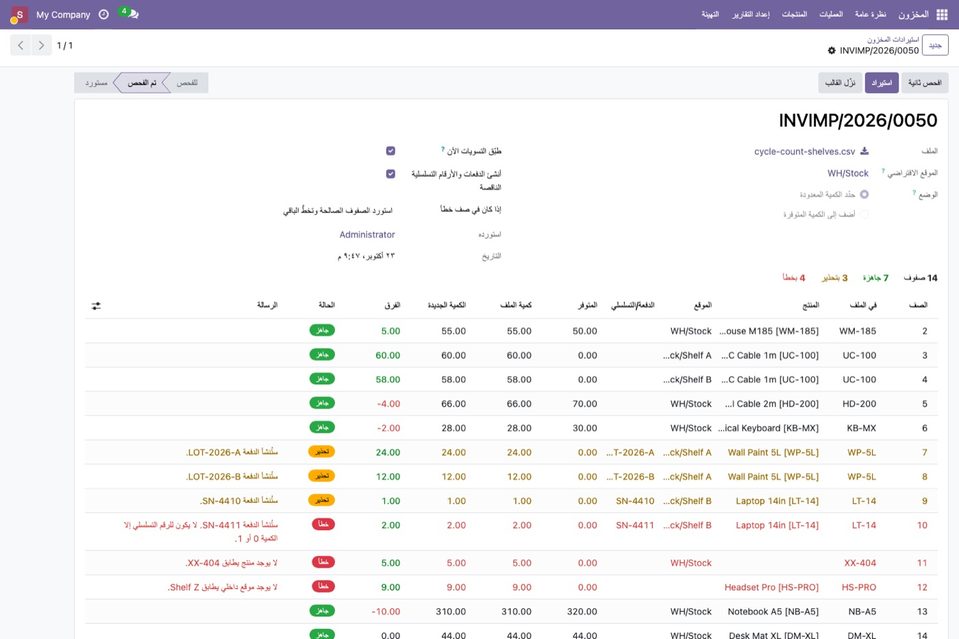
Task: Click the 4 بخطأ counter
Action: point(794,278)
